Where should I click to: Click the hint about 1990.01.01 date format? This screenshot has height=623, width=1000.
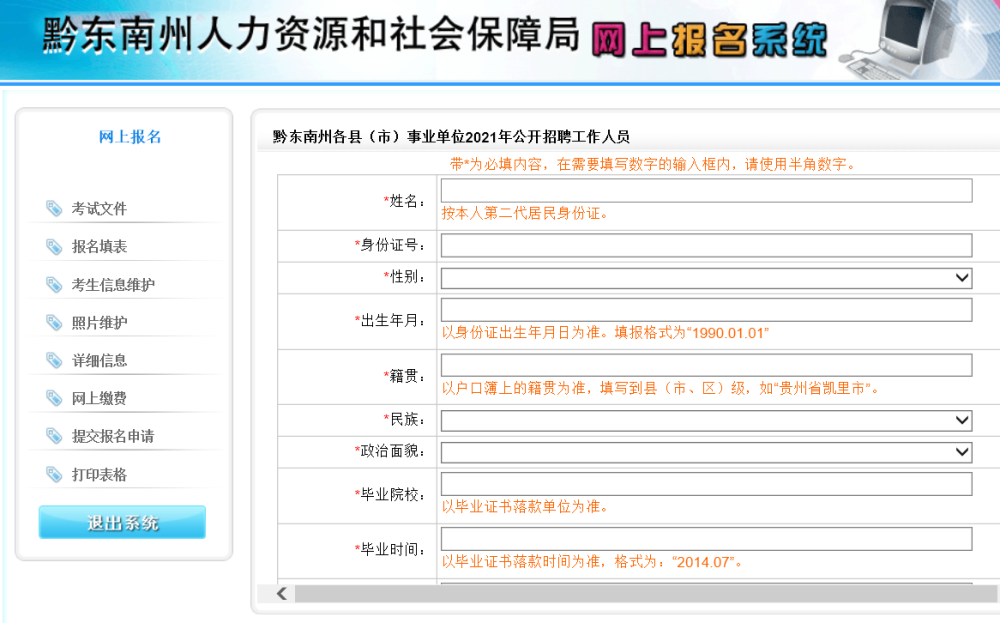[x=605, y=333]
